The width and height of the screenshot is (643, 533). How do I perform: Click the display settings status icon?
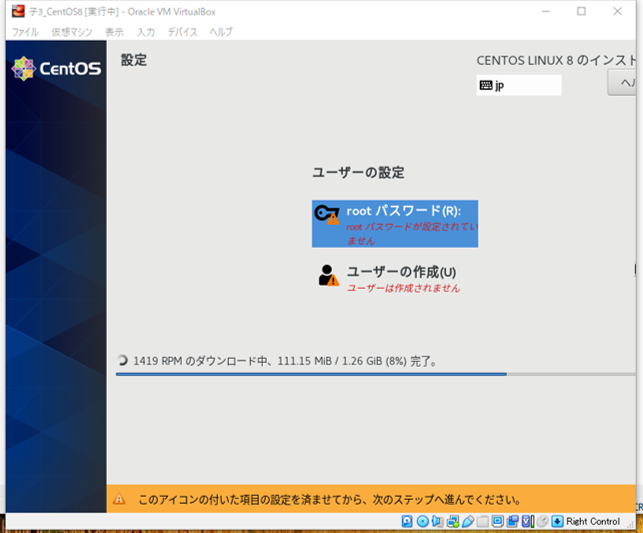point(498,521)
